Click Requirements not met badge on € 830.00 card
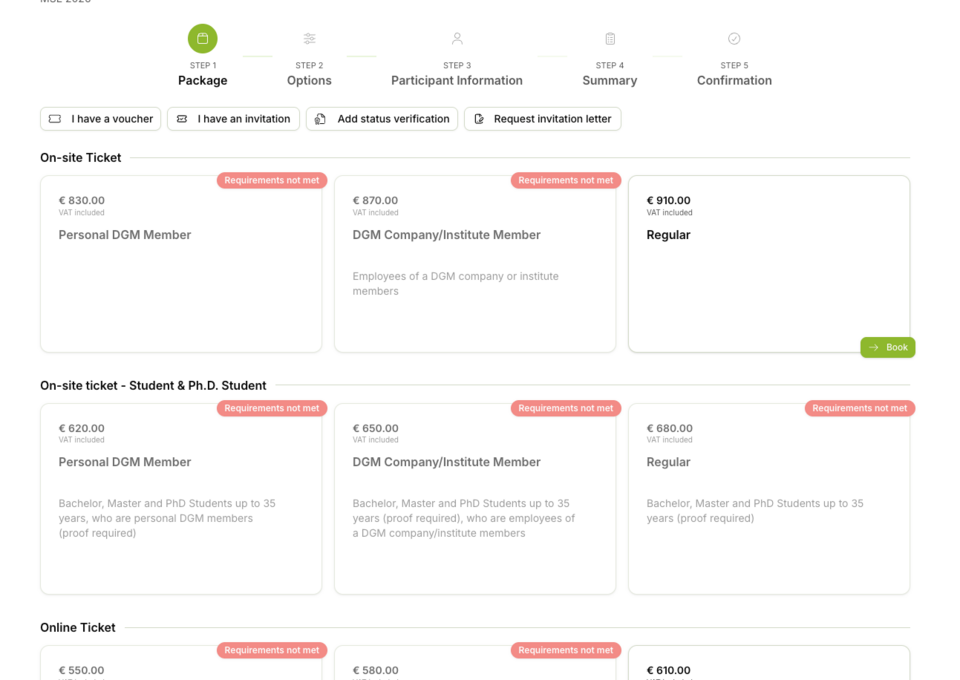This screenshot has width=960, height=680. point(272,180)
